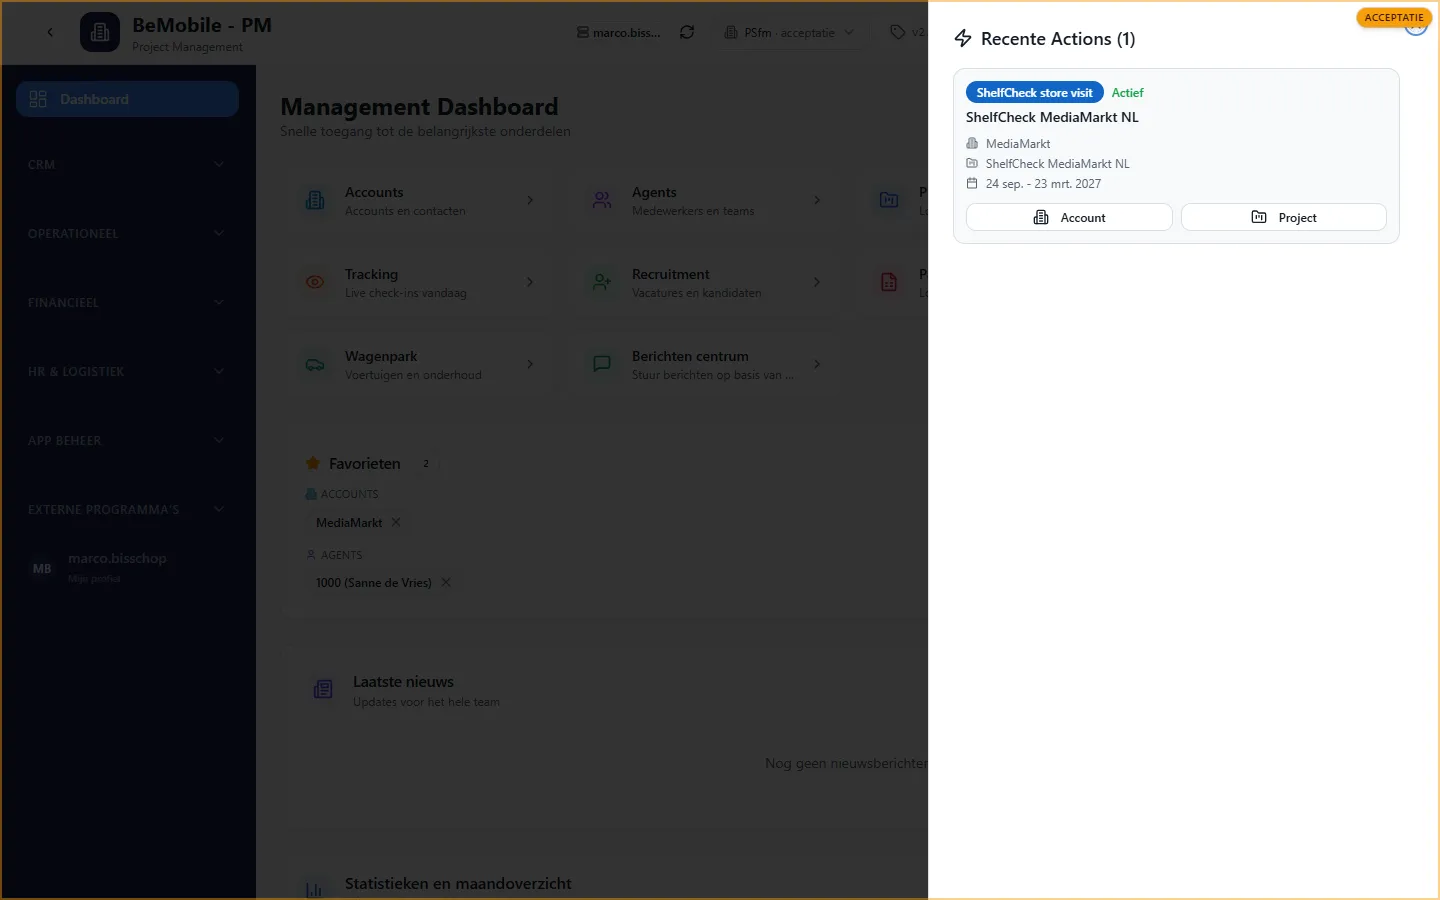Click the Laatste nieuws newspaper icon
The height and width of the screenshot is (900, 1440).
(323, 689)
